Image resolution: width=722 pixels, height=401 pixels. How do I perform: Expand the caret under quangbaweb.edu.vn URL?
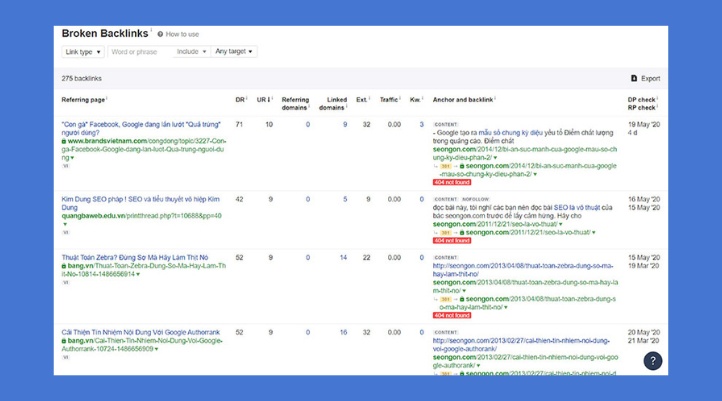65,224
